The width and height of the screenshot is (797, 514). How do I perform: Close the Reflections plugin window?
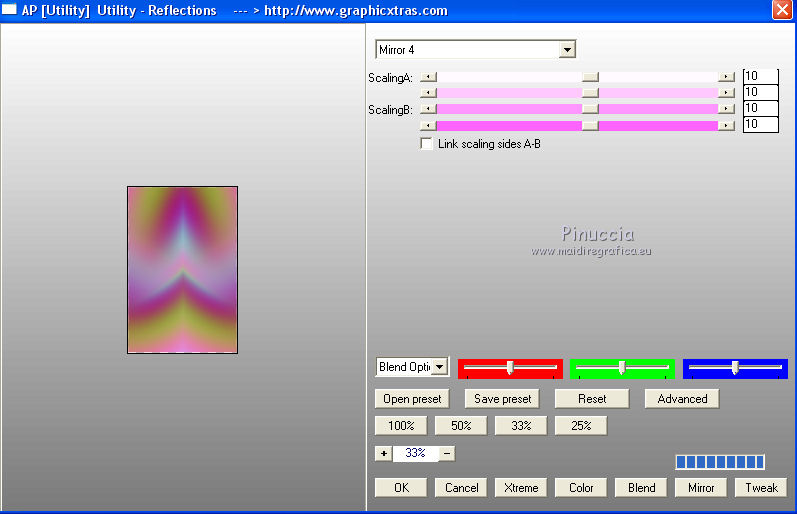(782, 10)
